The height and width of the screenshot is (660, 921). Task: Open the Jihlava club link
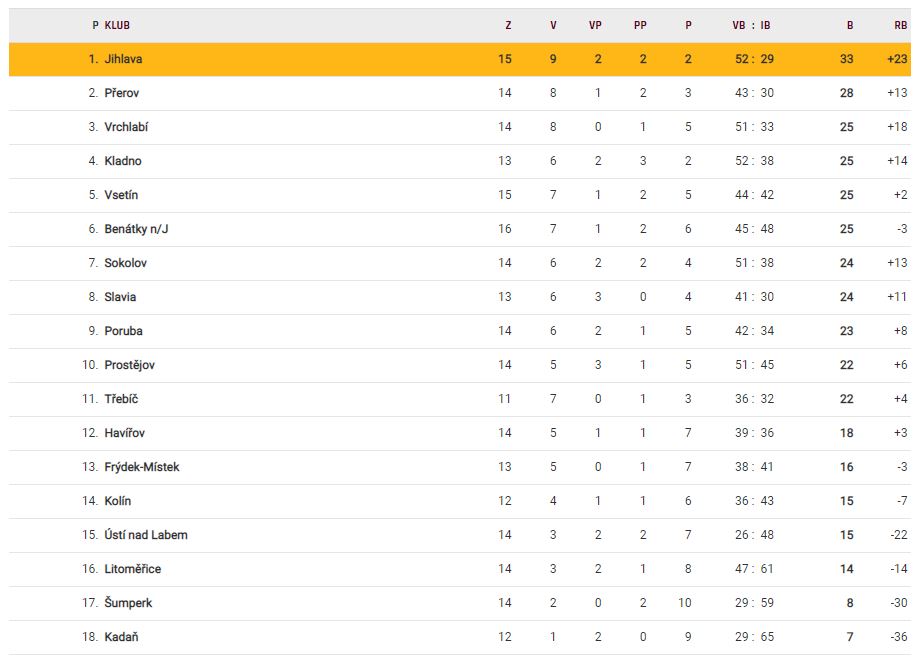pyautogui.click(x=123, y=59)
